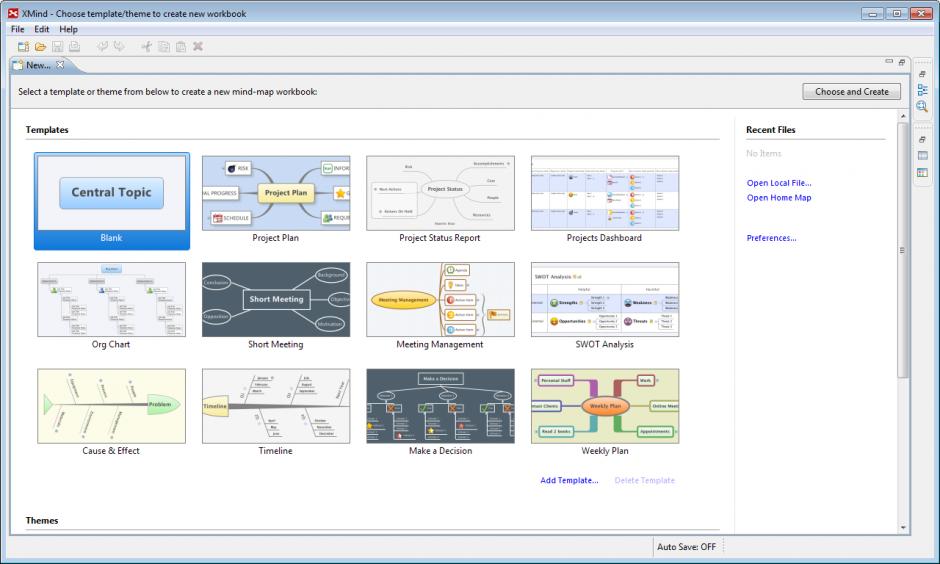Click the Add Template... link
940x564 pixels.
tap(569, 480)
